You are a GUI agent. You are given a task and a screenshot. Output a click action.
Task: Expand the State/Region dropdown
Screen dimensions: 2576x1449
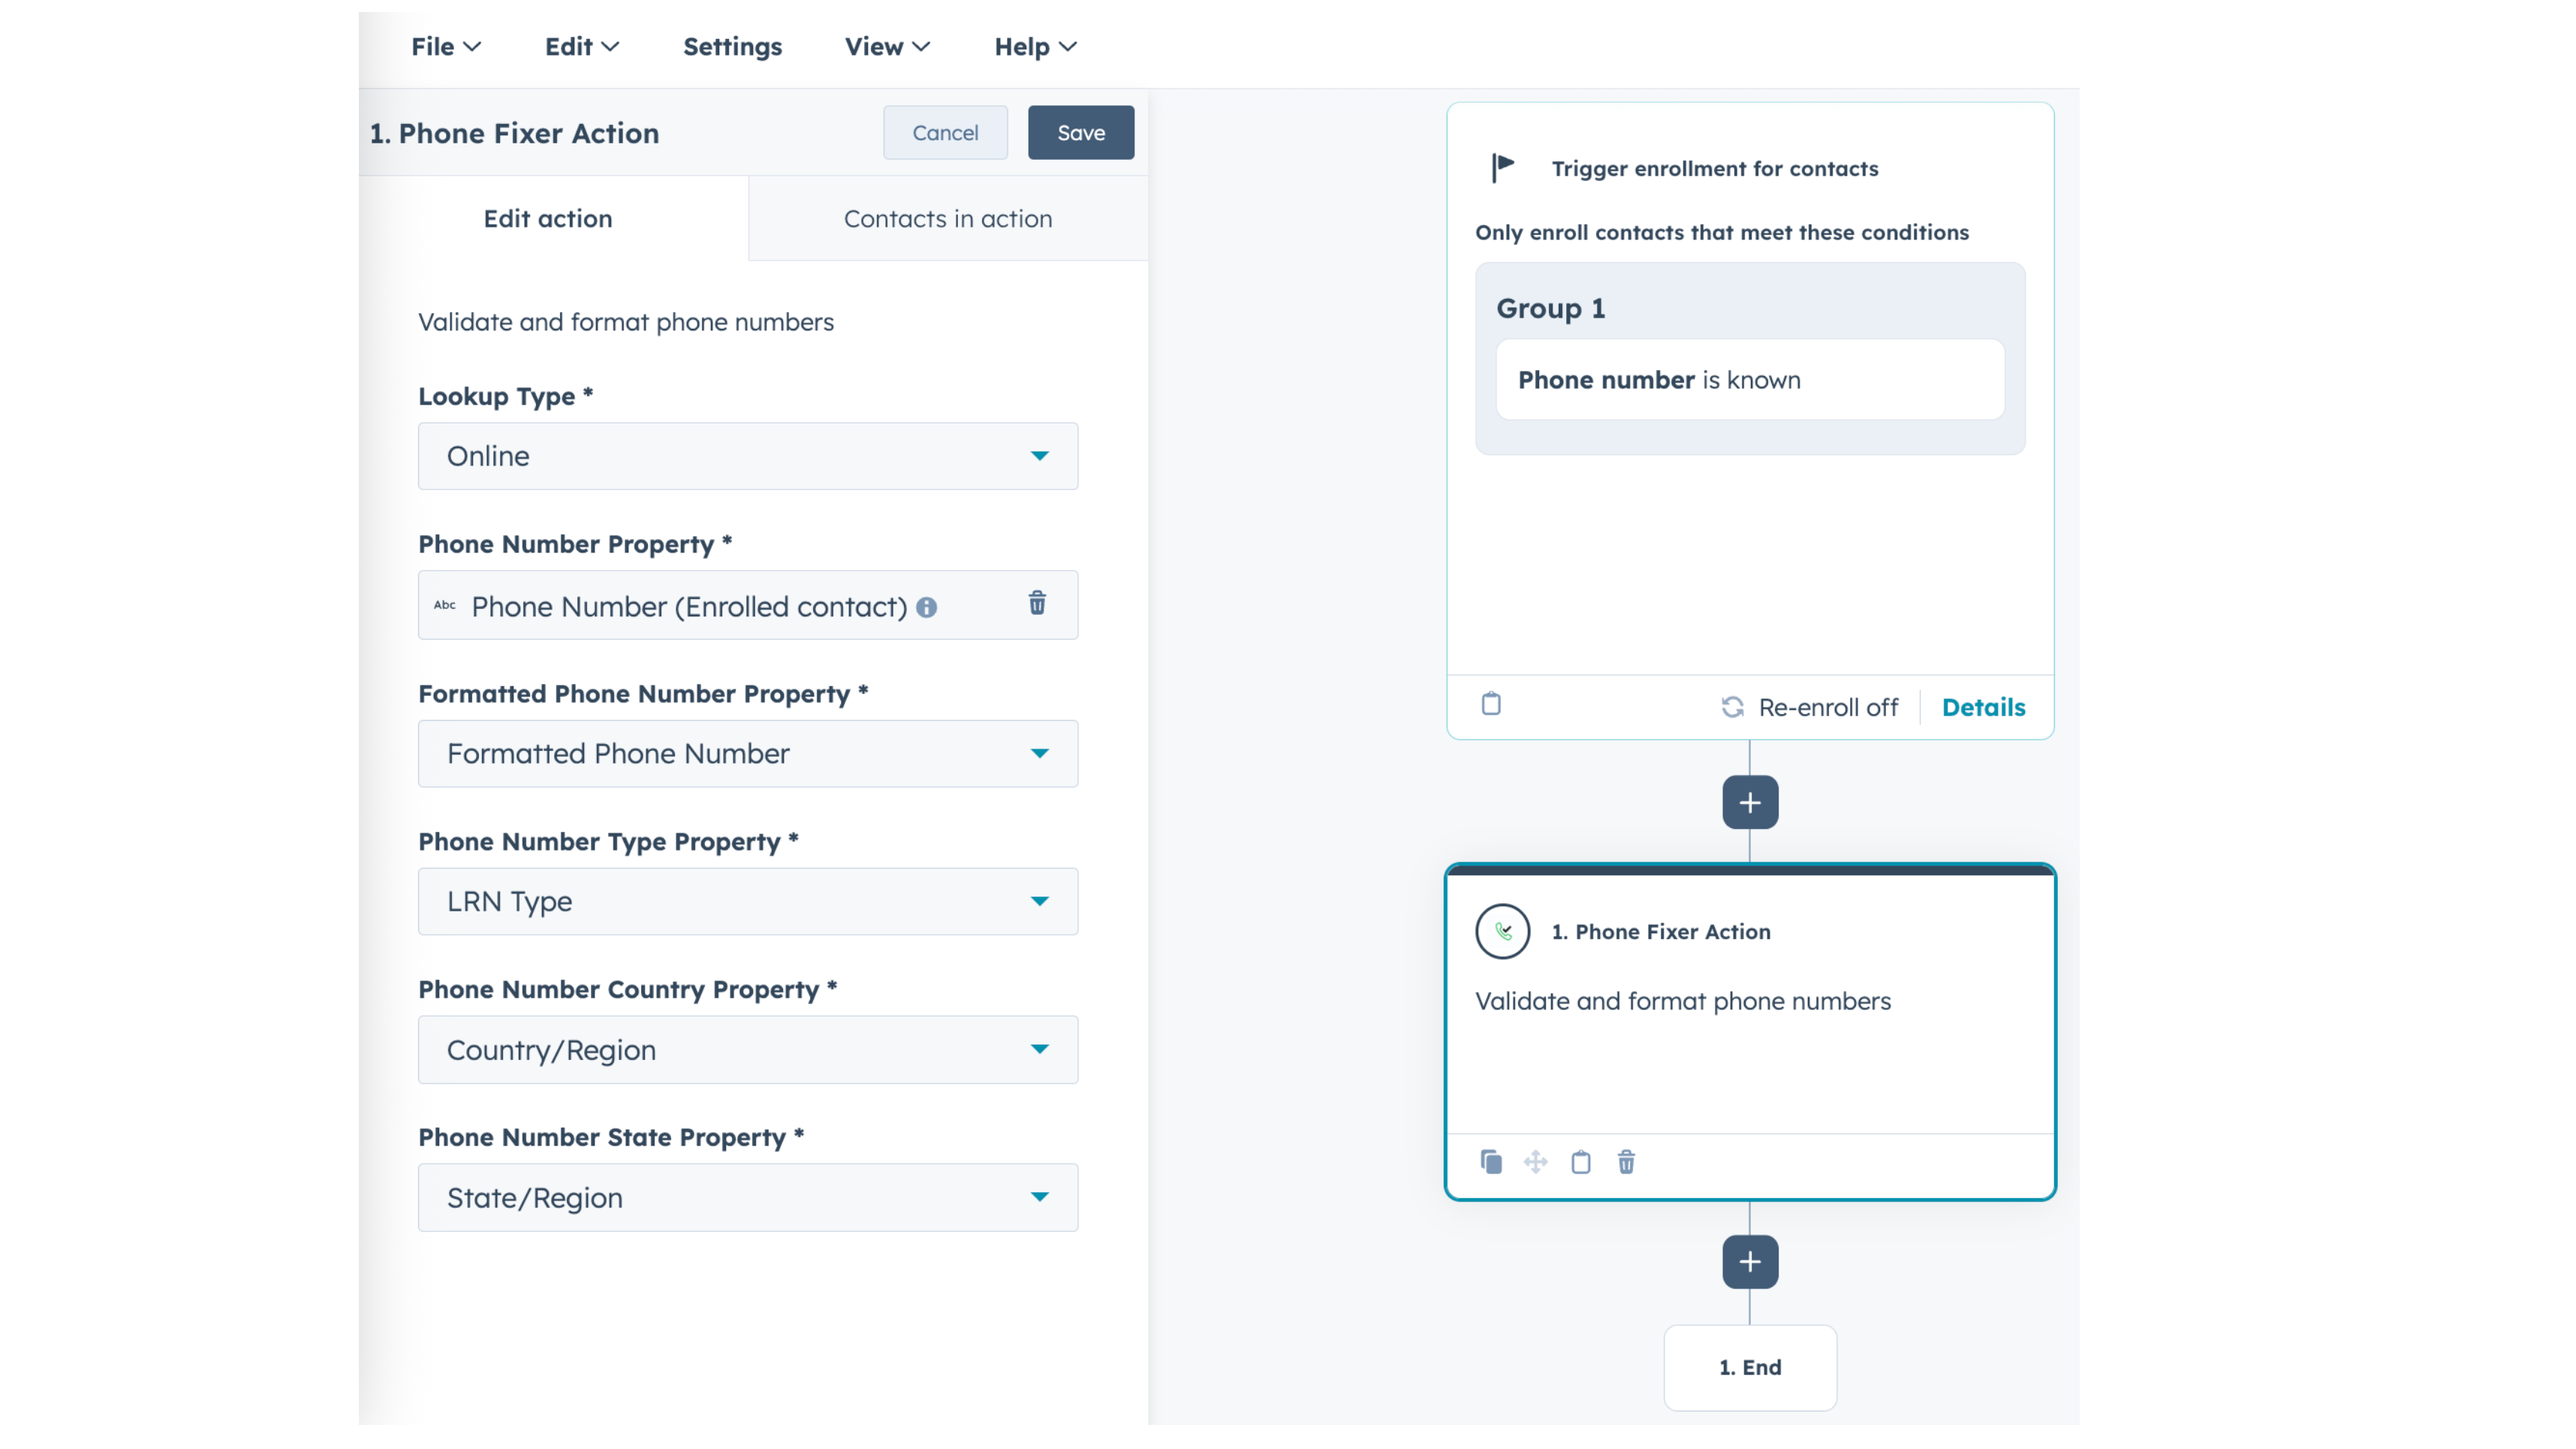(748, 1198)
